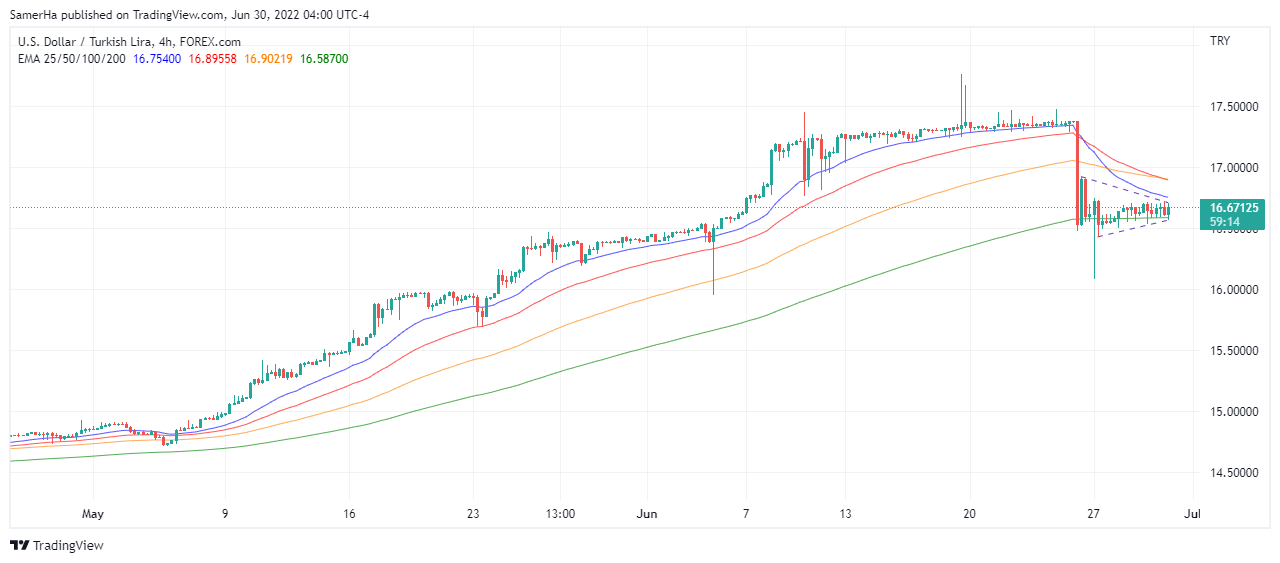Click the 59:14 candle countdown timer
1280x563 pixels.
(x=1225, y=221)
